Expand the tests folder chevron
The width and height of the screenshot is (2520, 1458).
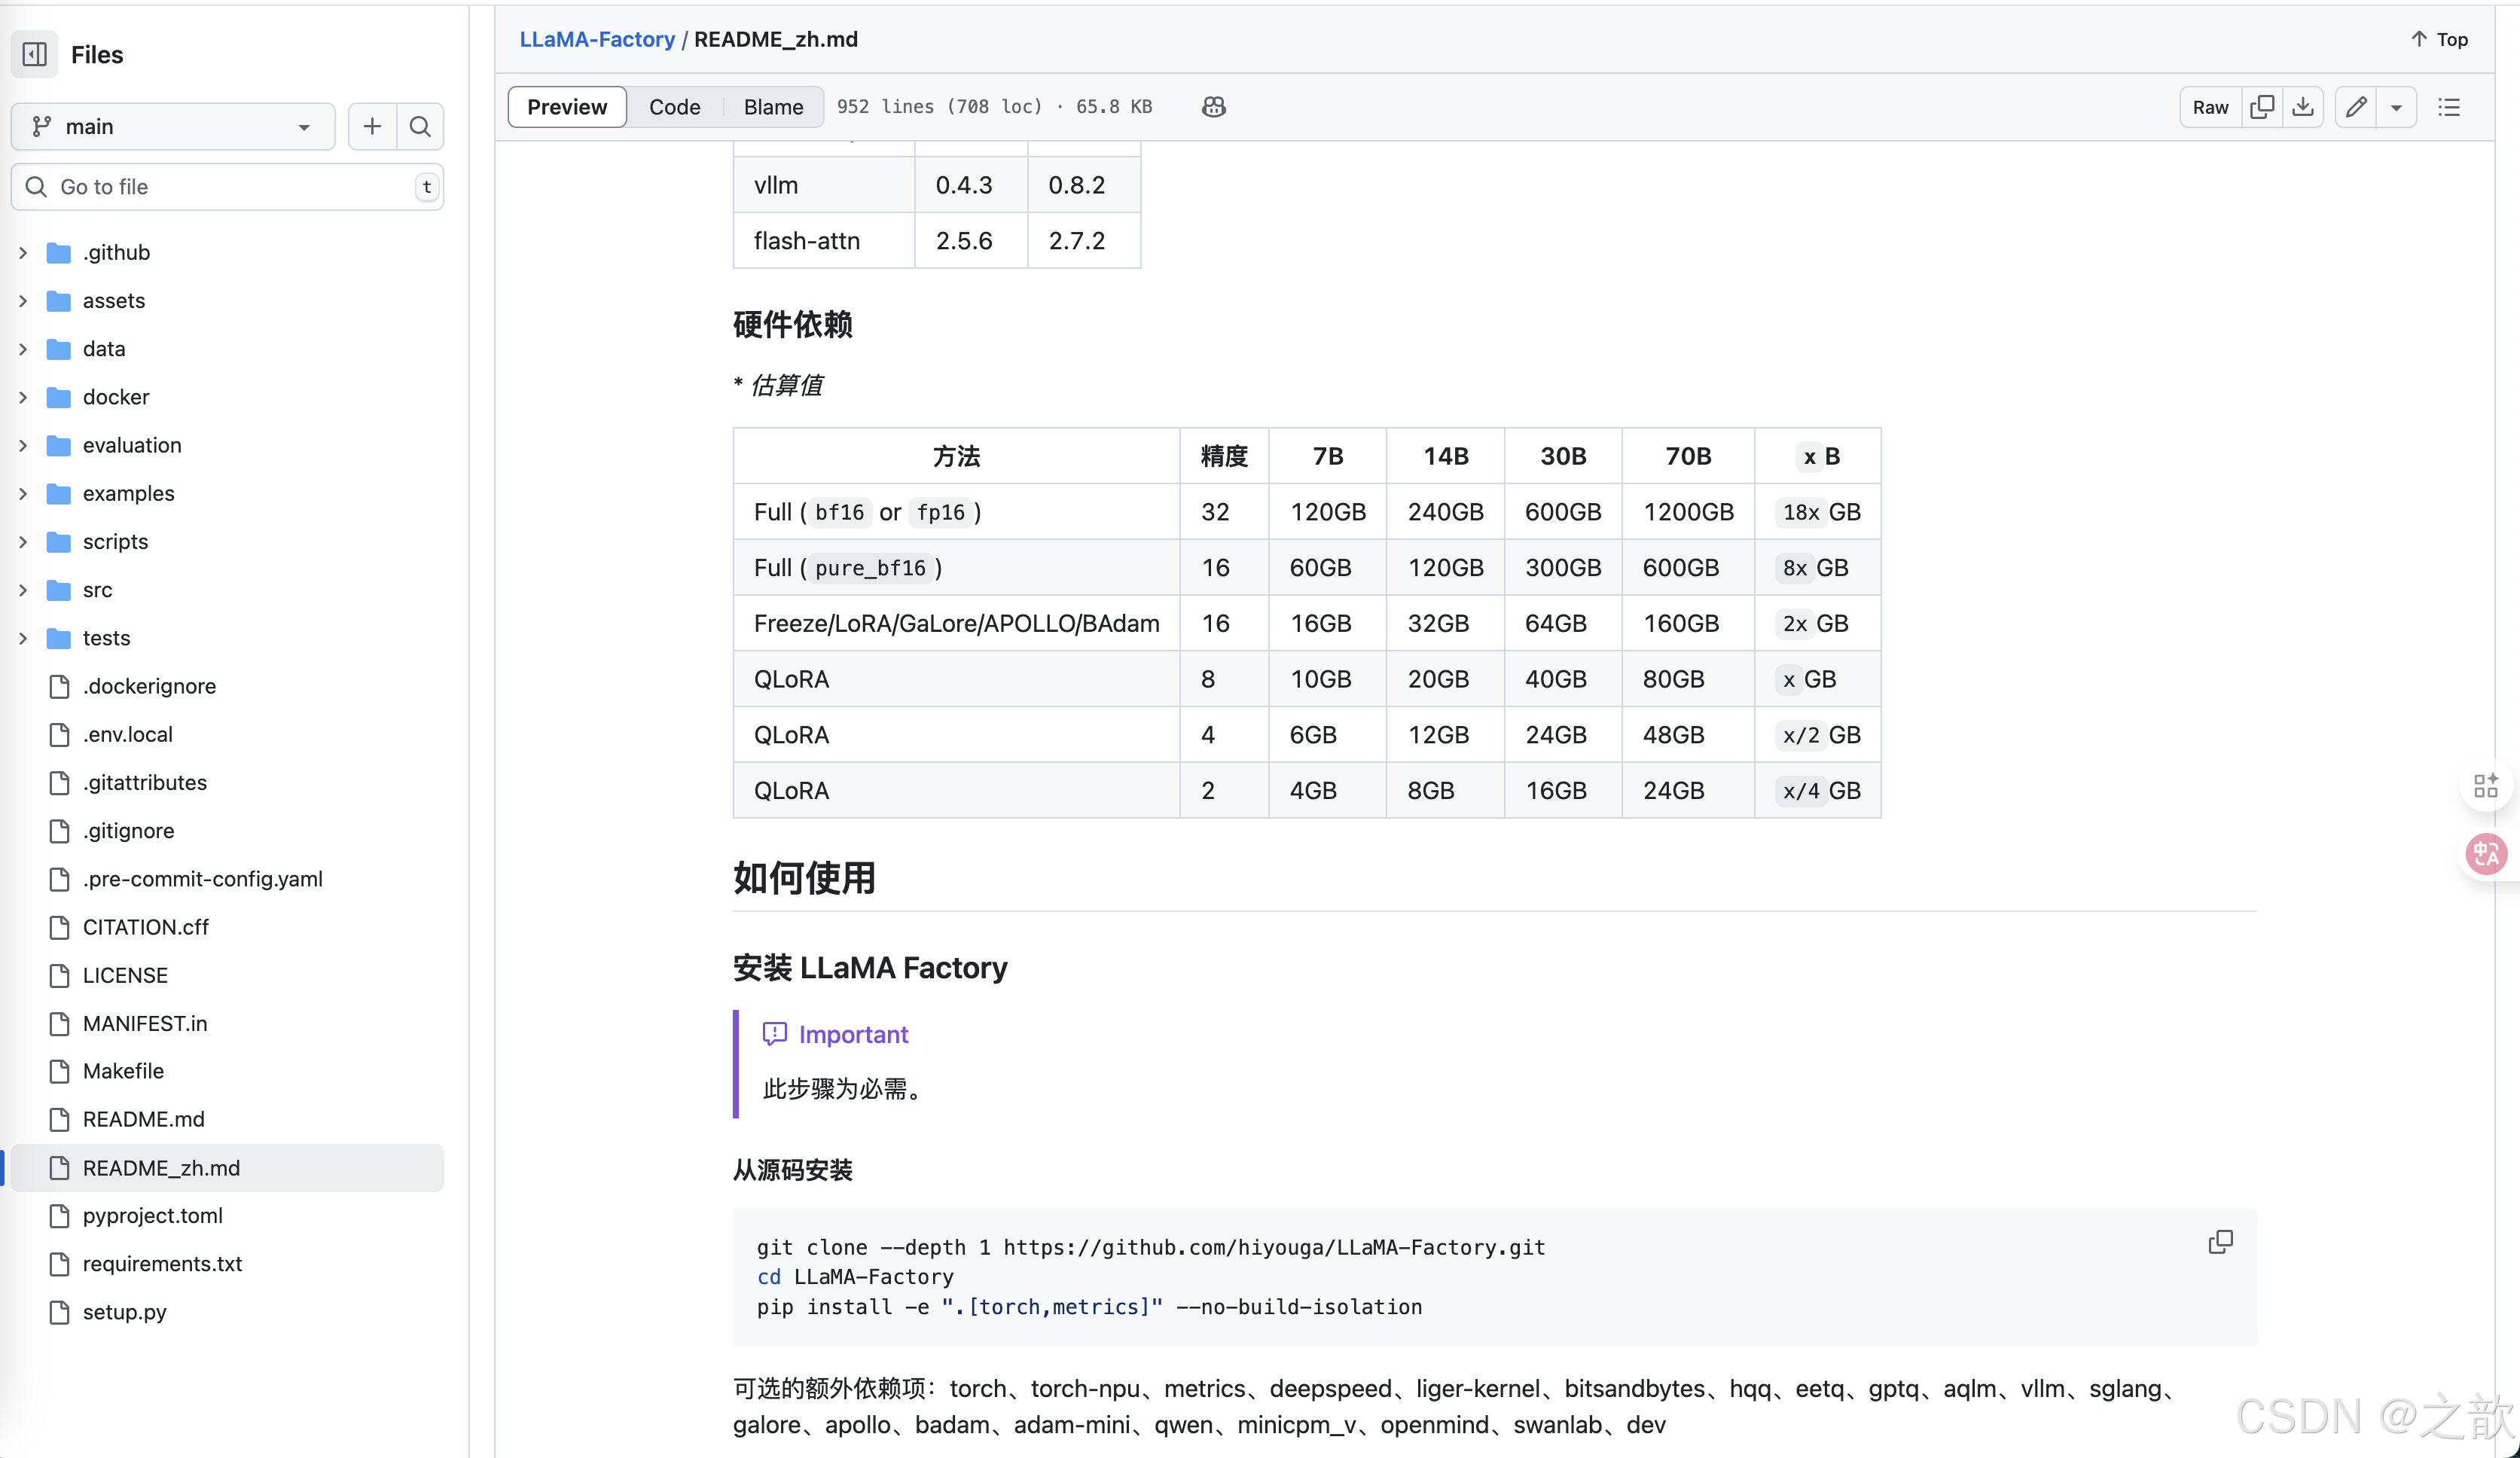24,638
